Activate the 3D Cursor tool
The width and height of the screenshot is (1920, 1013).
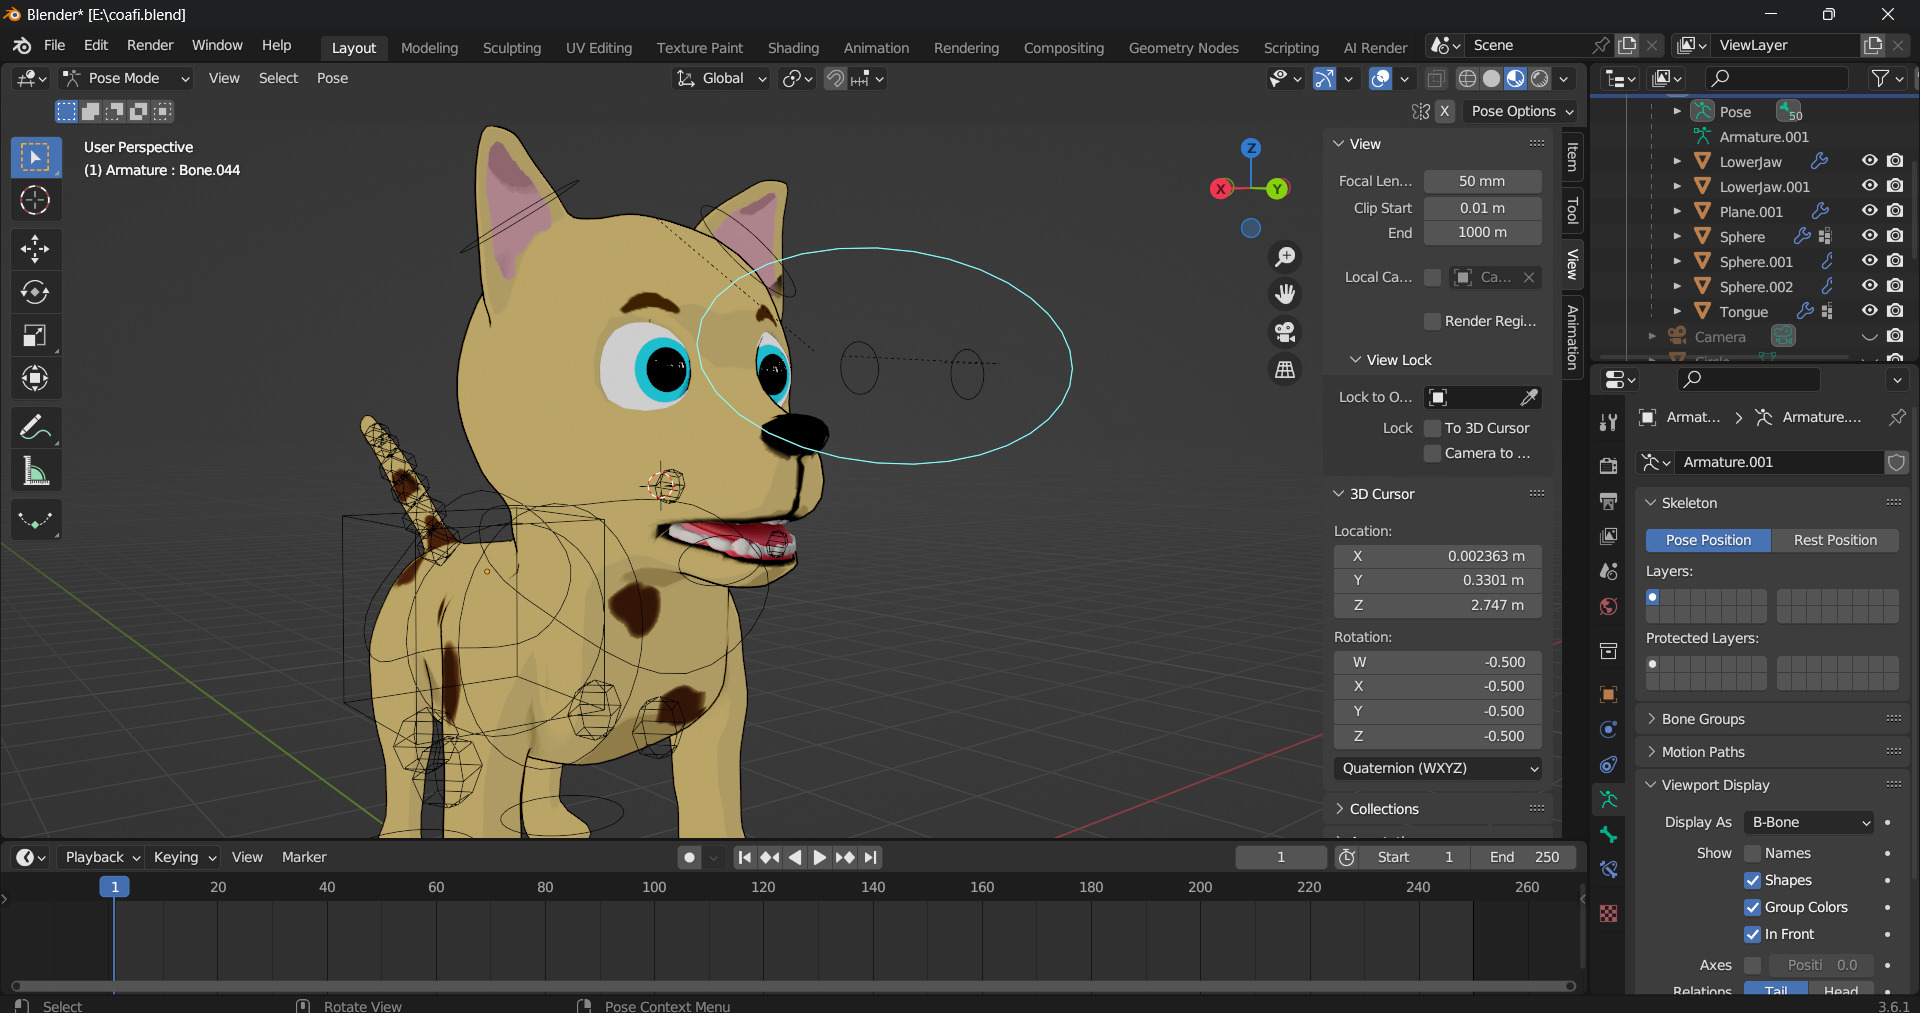pyautogui.click(x=35, y=200)
